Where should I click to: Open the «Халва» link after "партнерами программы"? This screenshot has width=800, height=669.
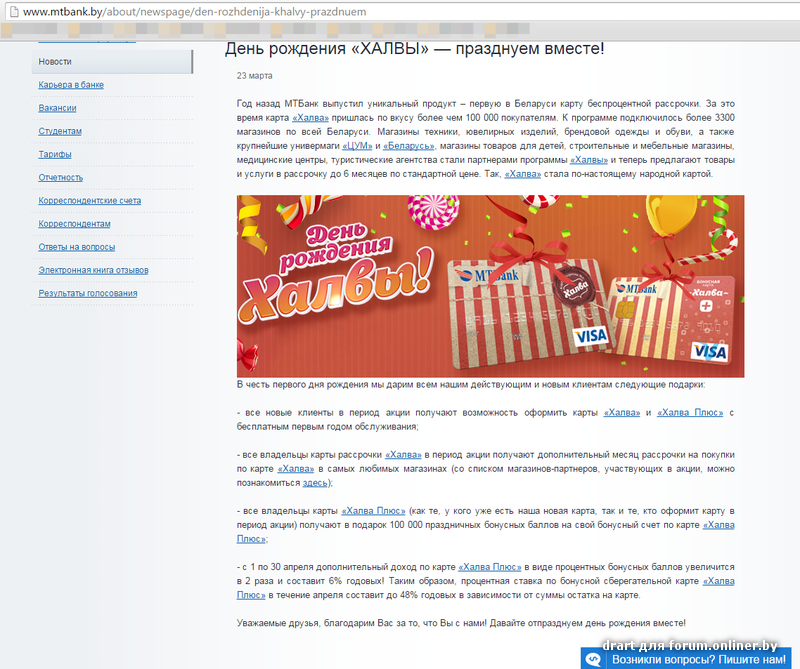pos(589,160)
